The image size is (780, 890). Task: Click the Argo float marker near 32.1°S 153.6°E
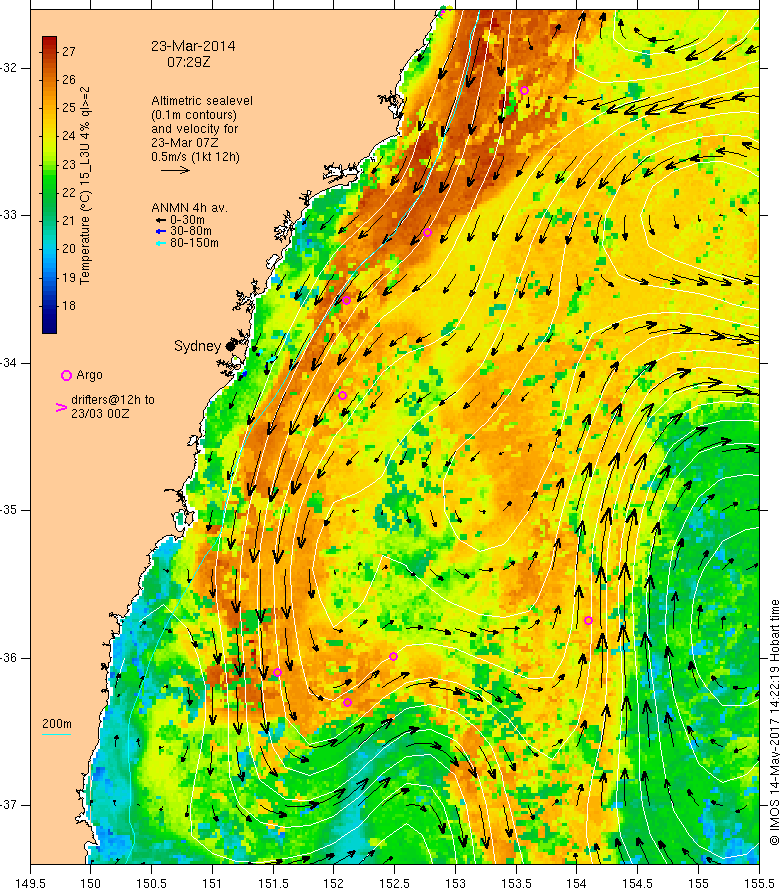point(524,90)
